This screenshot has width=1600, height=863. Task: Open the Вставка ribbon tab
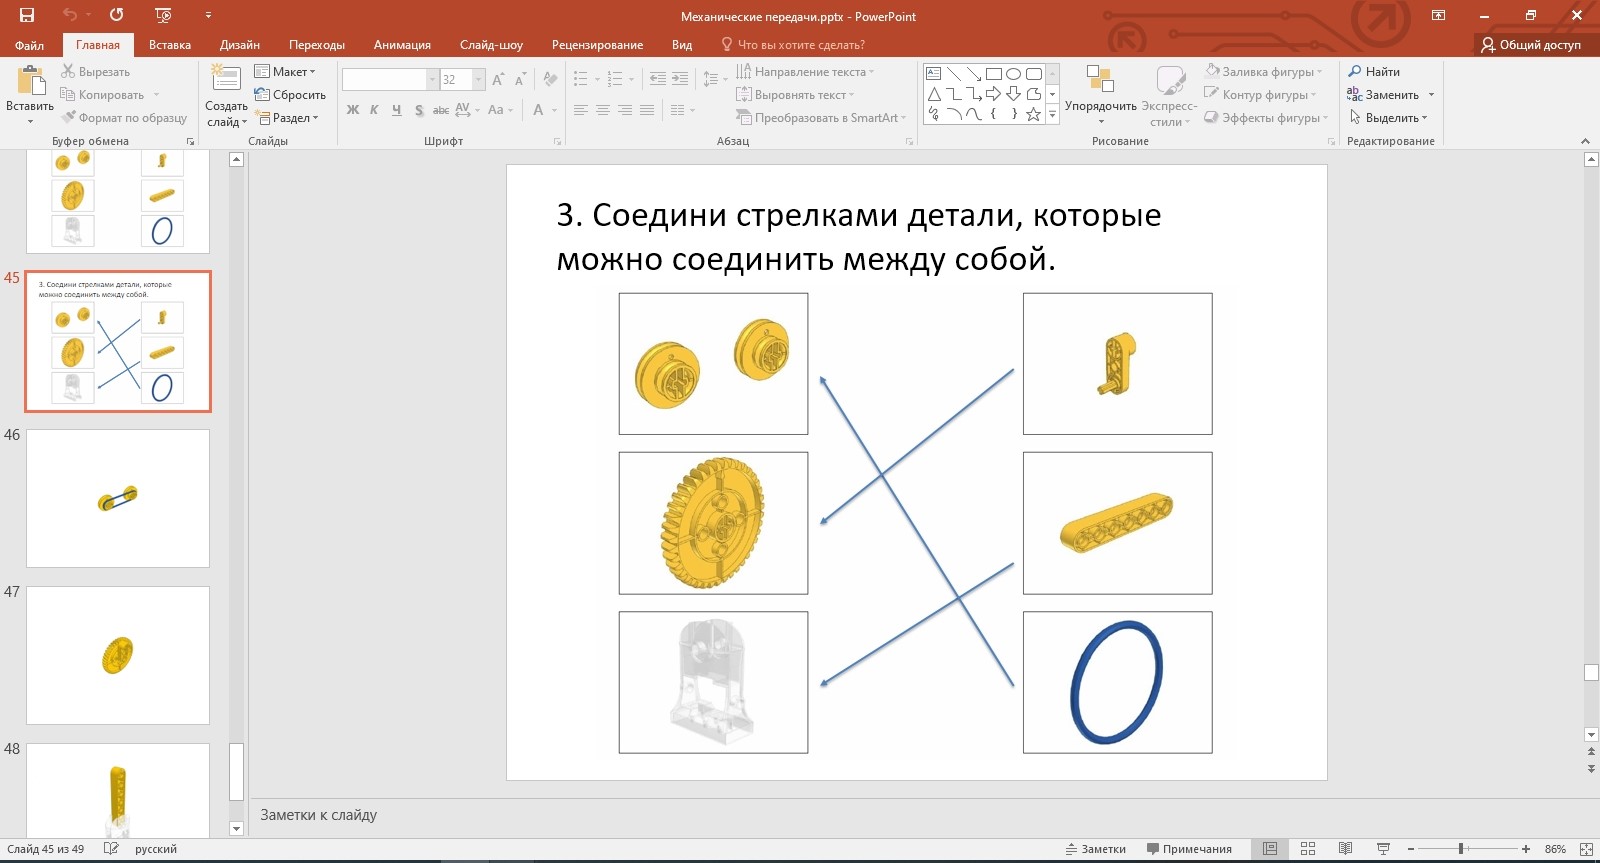tap(169, 45)
